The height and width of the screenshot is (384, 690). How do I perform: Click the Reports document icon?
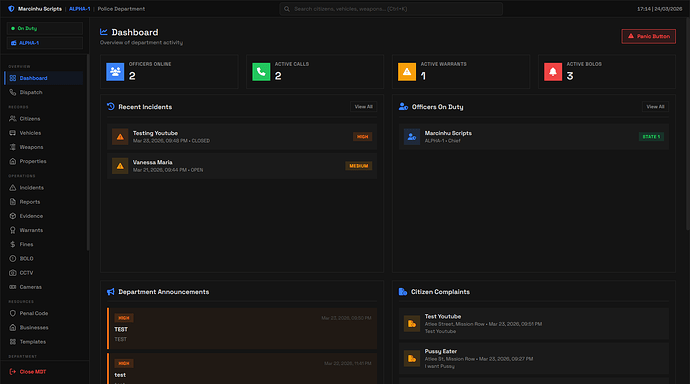13,202
